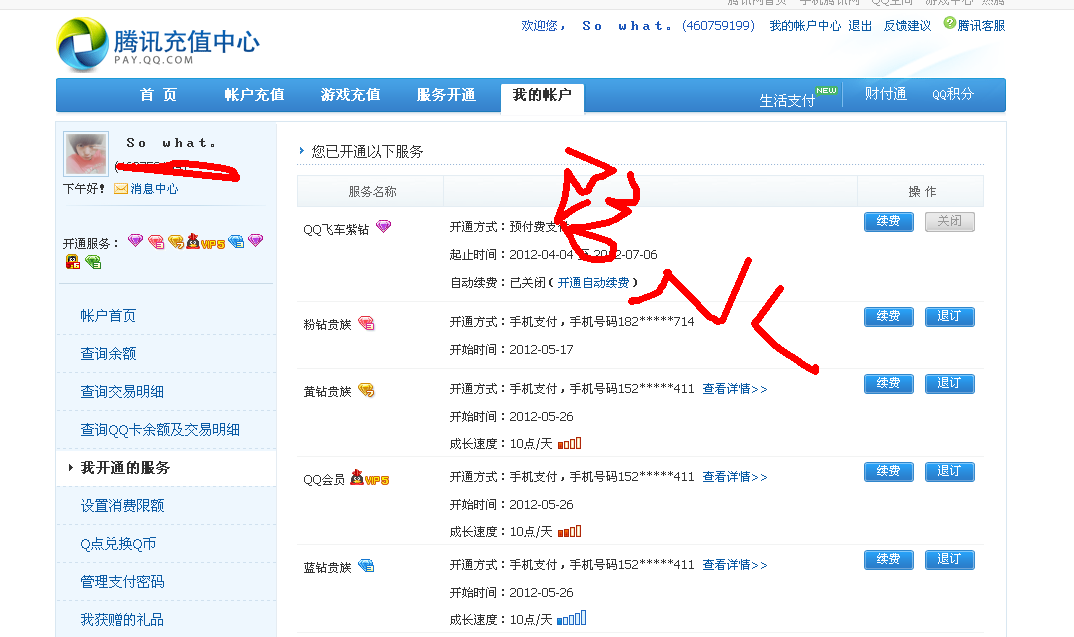Click 我的帐户中心 in header
The height and width of the screenshot is (637, 1074).
pyautogui.click(x=805, y=26)
